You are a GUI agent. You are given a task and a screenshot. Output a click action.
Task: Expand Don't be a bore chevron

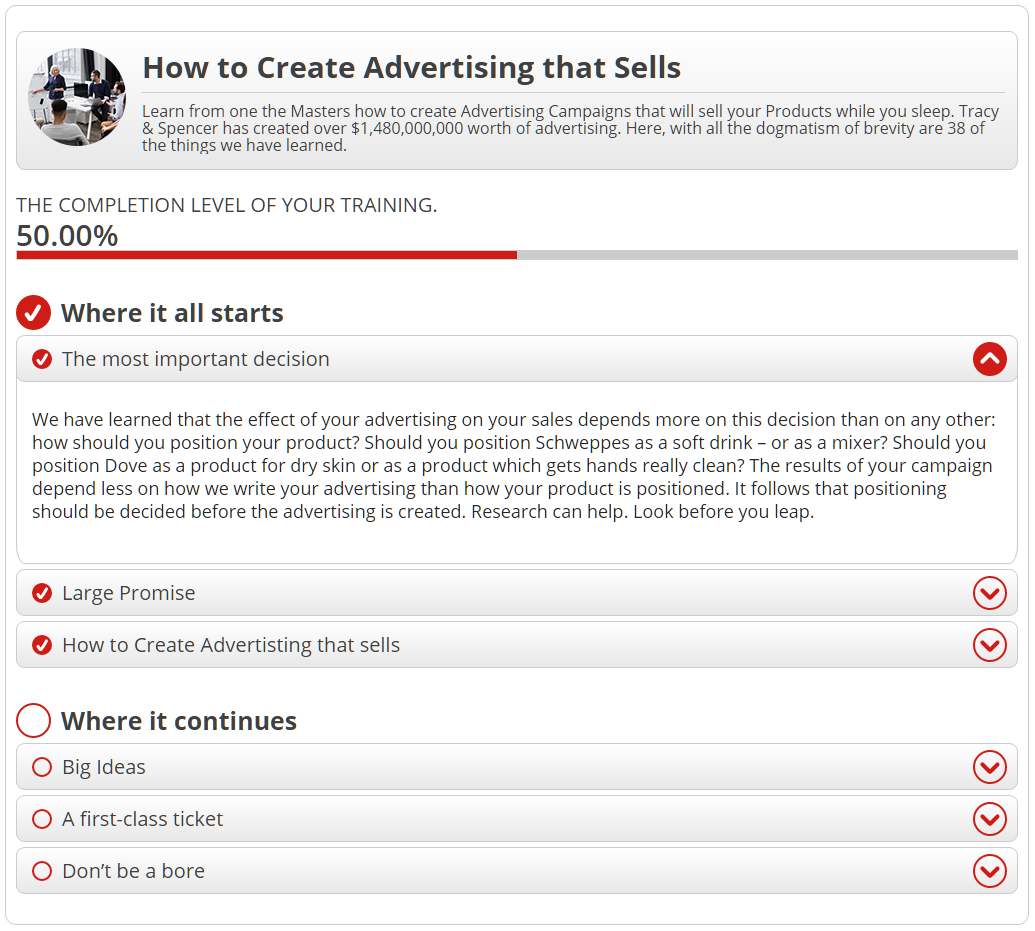(989, 871)
